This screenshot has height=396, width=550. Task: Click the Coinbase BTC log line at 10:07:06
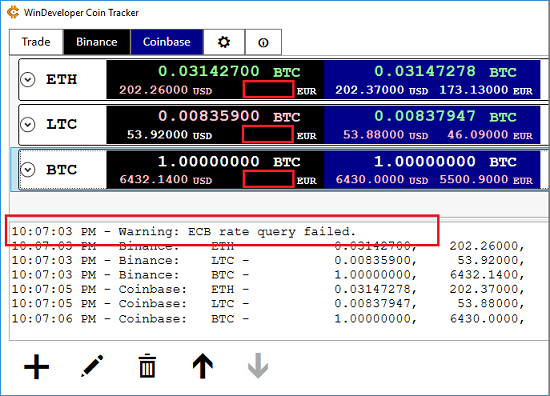tap(268, 318)
